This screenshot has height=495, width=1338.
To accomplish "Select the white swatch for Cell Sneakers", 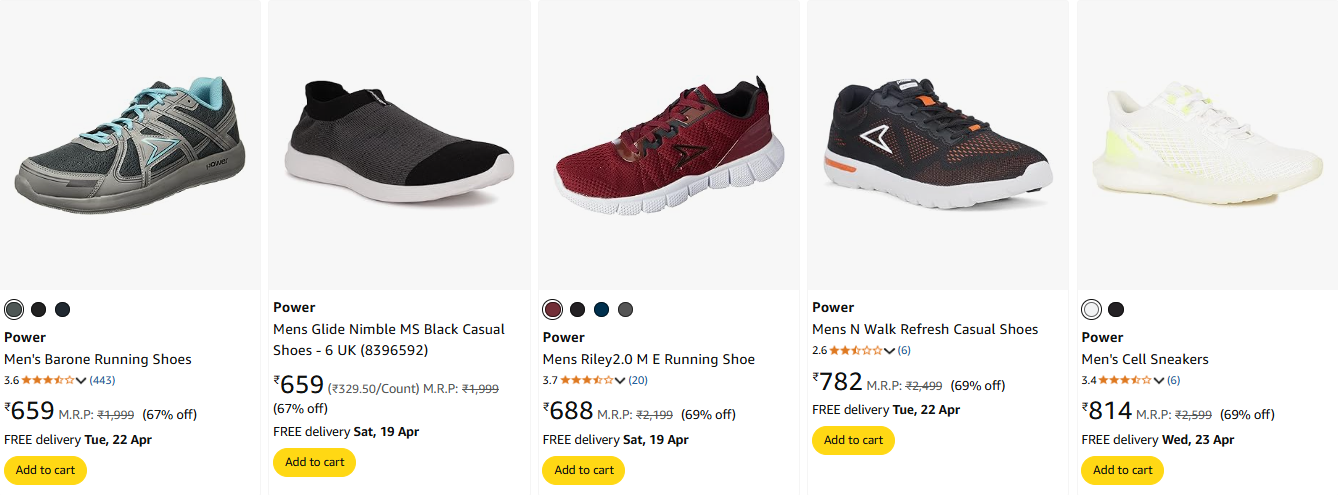I will pyautogui.click(x=1092, y=309).
